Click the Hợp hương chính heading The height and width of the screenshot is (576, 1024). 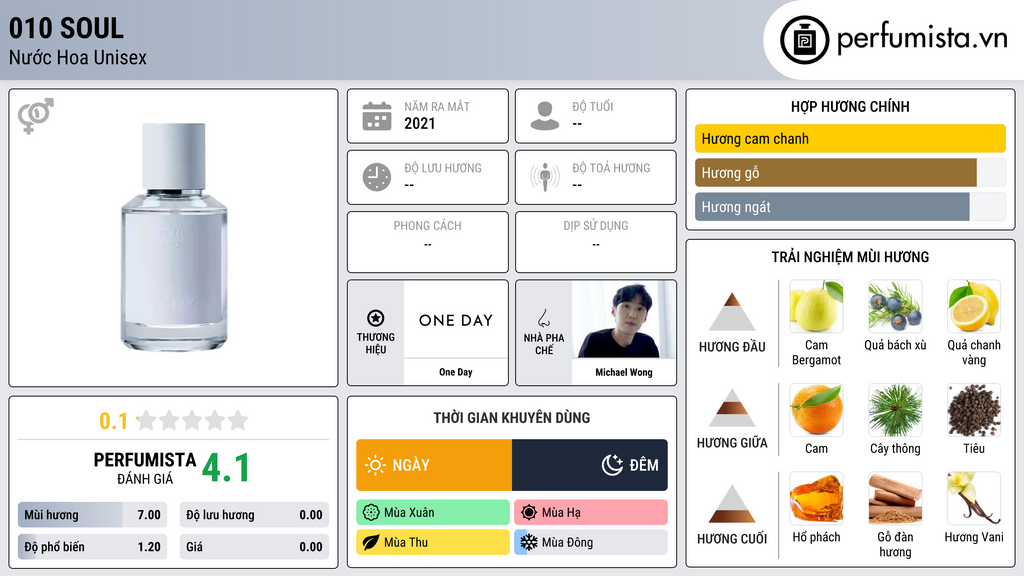tap(850, 106)
